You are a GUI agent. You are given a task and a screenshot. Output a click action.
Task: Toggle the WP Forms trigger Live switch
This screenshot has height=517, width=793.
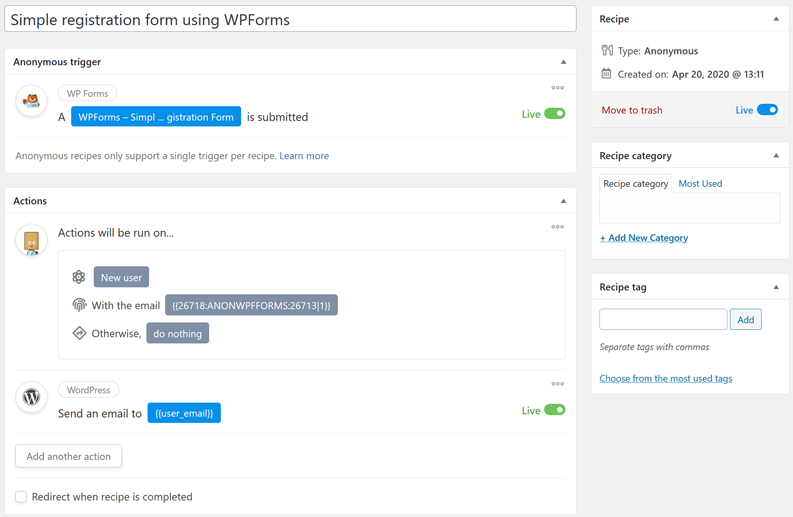point(554,114)
